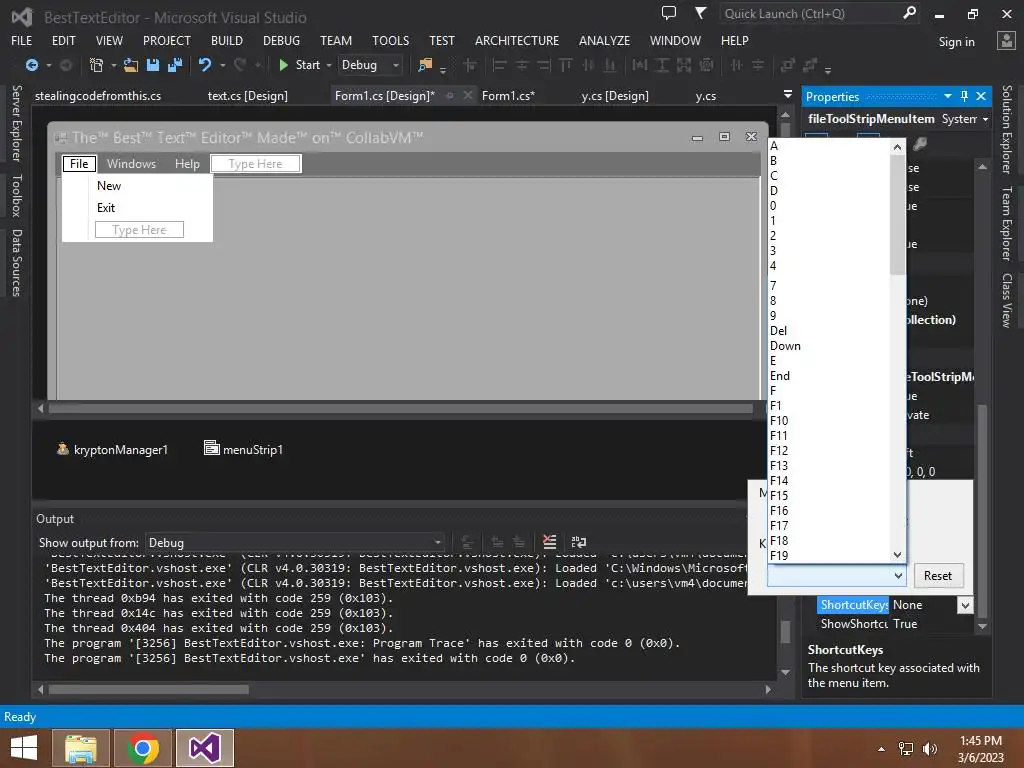Viewport: 1024px width, 768px height.
Task: Open ShortcutKeys None value dropdown
Action: (x=965, y=605)
